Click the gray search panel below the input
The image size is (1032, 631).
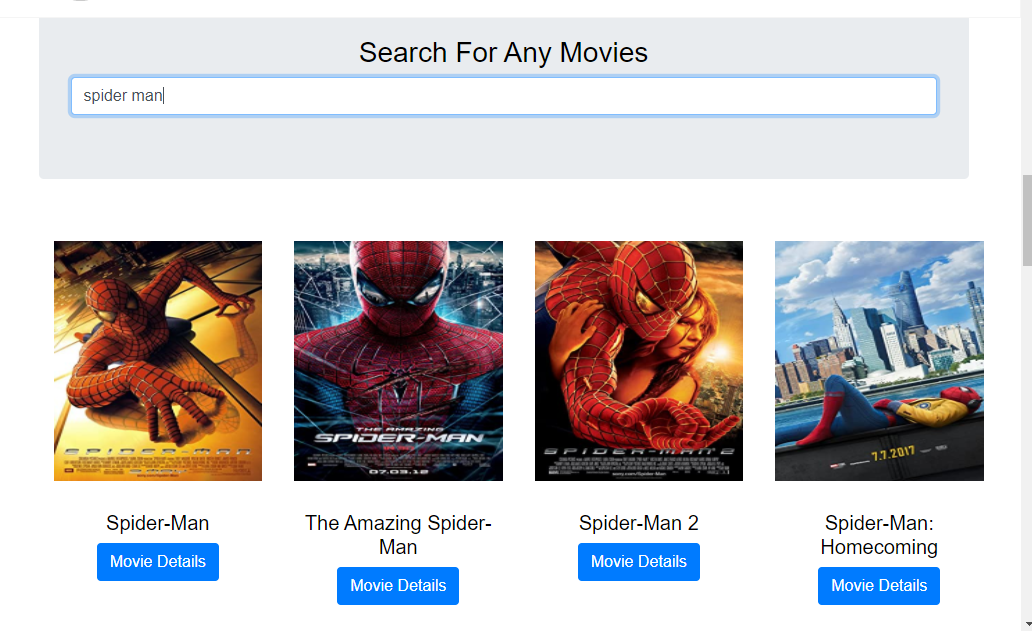click(x=503, y=147)
